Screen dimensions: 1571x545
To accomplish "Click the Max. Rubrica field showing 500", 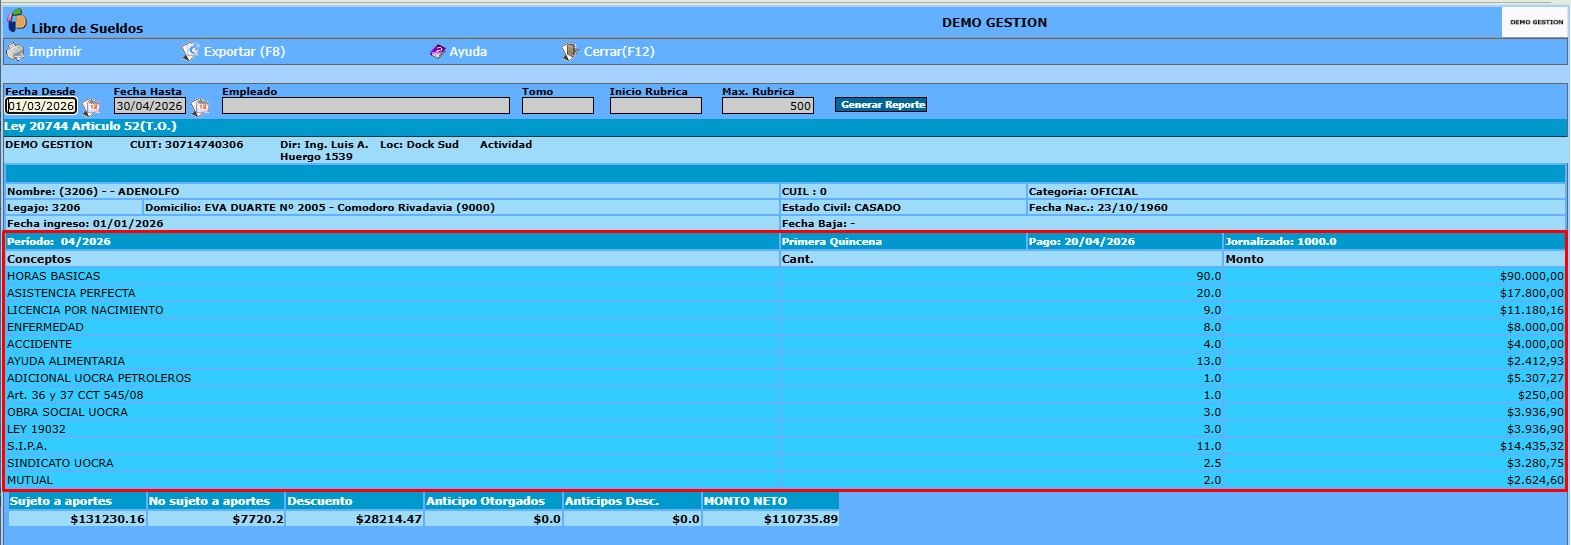I will click(768, 105).
